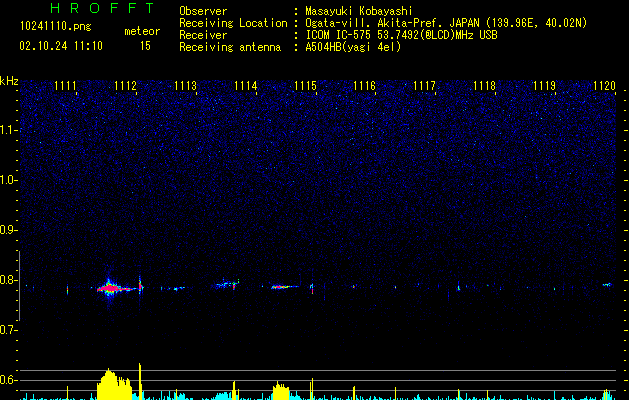Image resolution: width=629 pixels, height=400 pixels.
Task: Click the long meteor echo before 1115
Action: pyautogui.click(x=284, y=287)
